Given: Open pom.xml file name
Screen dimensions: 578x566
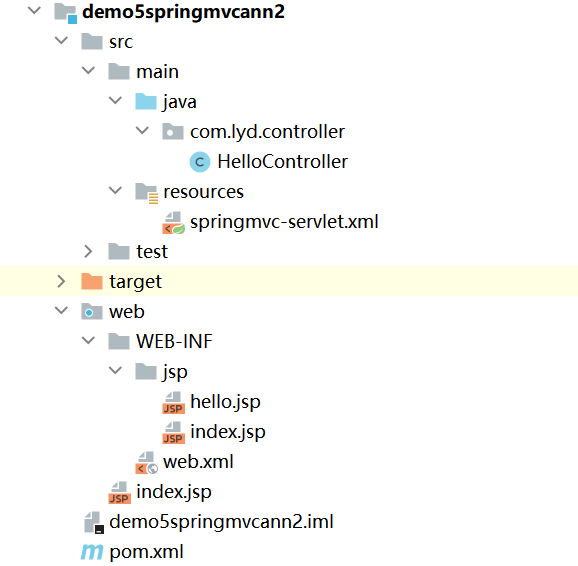Looking at the screenshot, I should coord(146,553).
